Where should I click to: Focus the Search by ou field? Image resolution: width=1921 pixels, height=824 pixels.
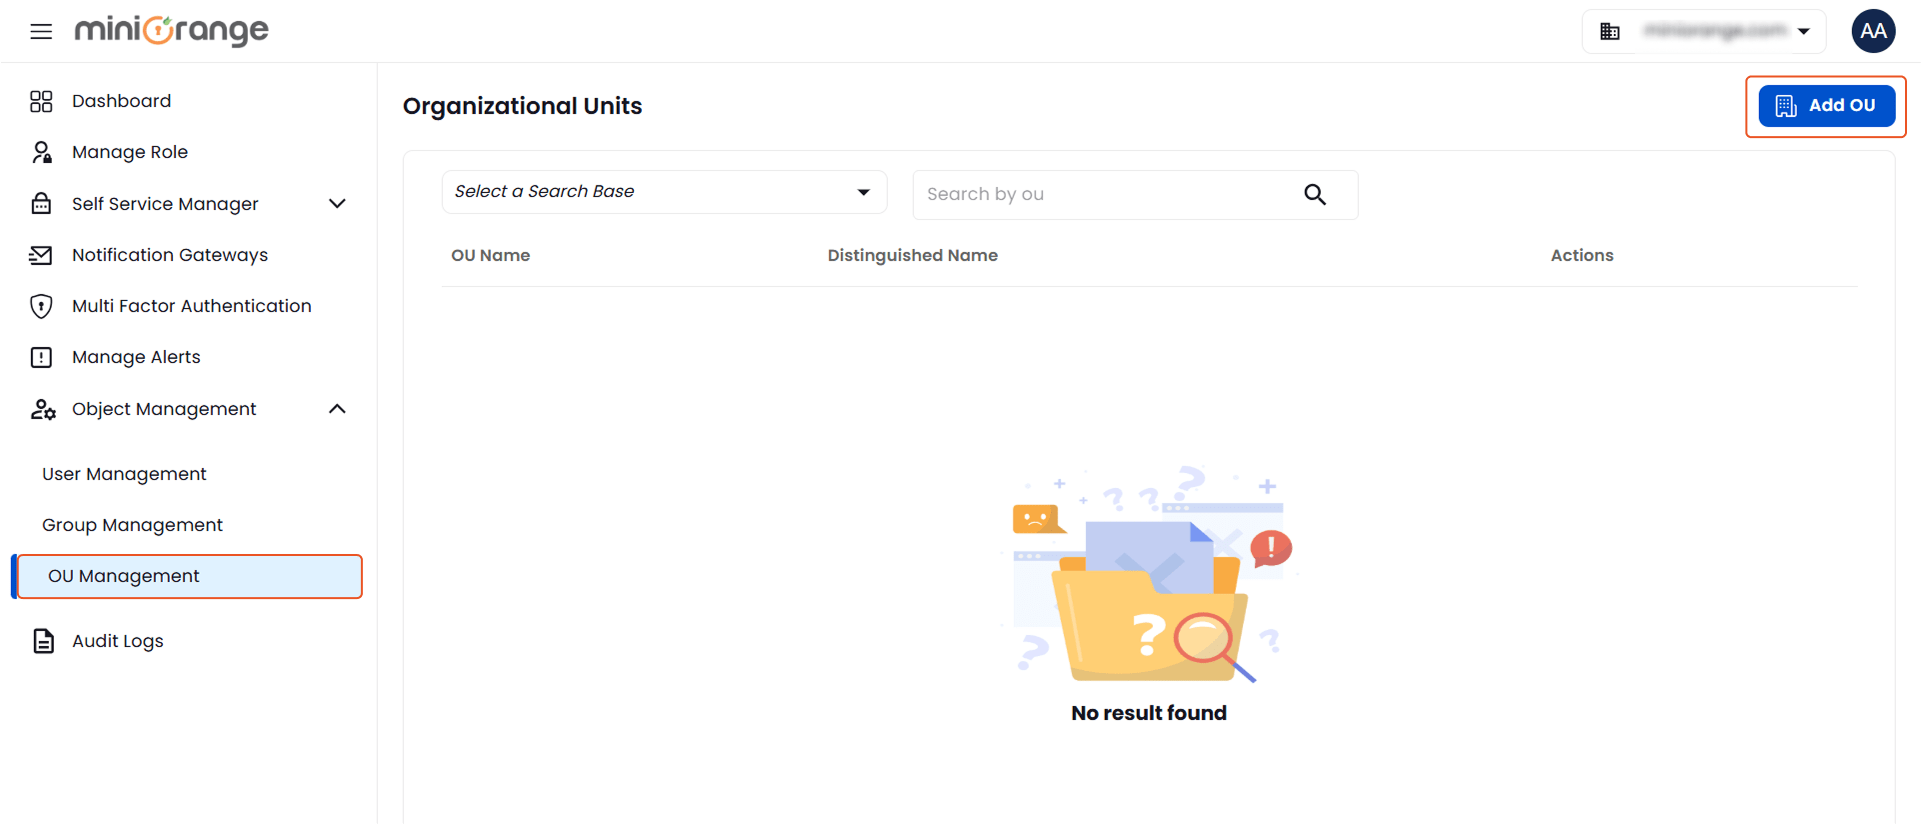pyautogui.click(x=1105, y=194)
